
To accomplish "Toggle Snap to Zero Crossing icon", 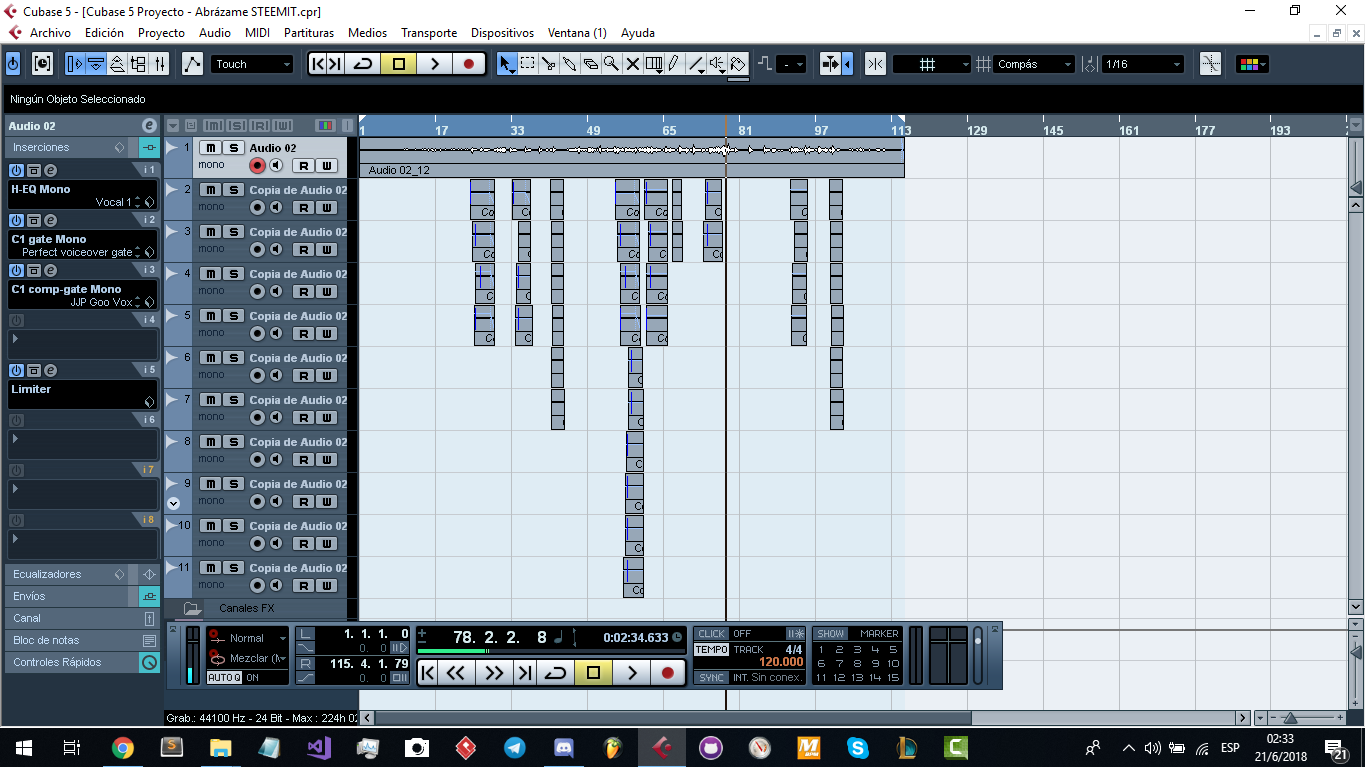I will 1210,64.
